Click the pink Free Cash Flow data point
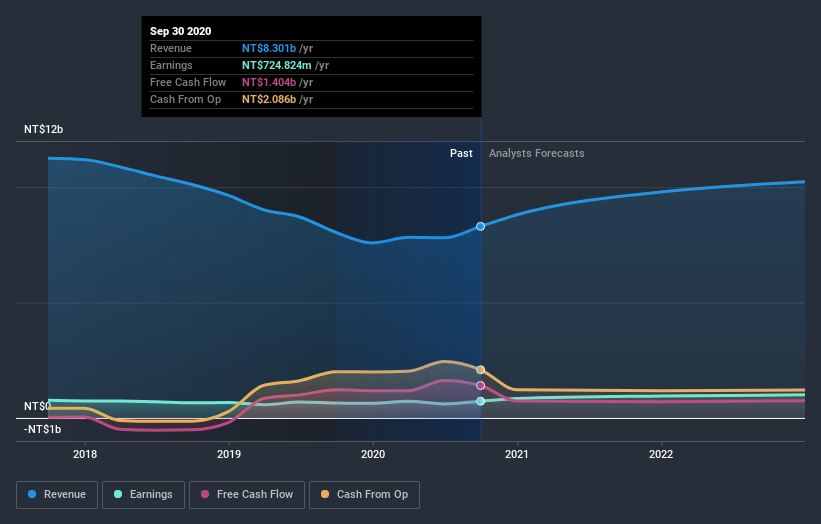 pyautogui.click(x=480, y=385)
